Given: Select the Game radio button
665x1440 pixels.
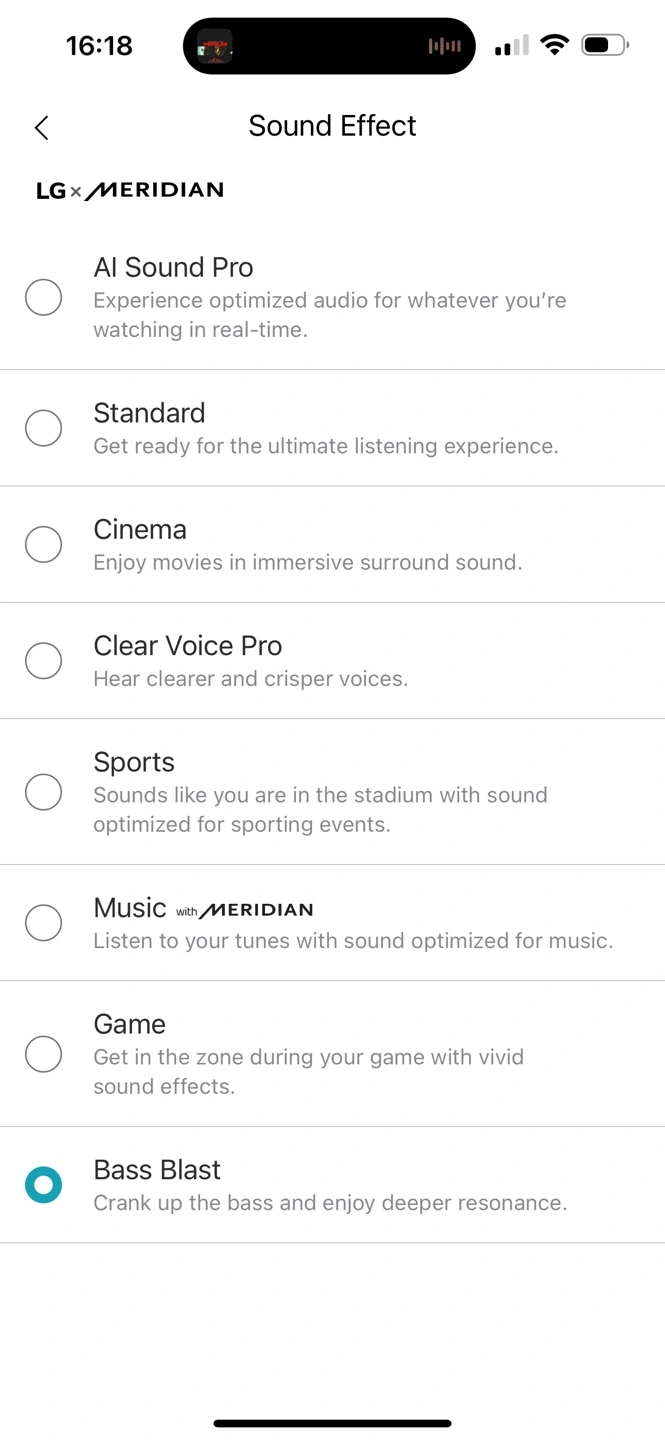Looking at the screenshot, I should [43, 1053].
